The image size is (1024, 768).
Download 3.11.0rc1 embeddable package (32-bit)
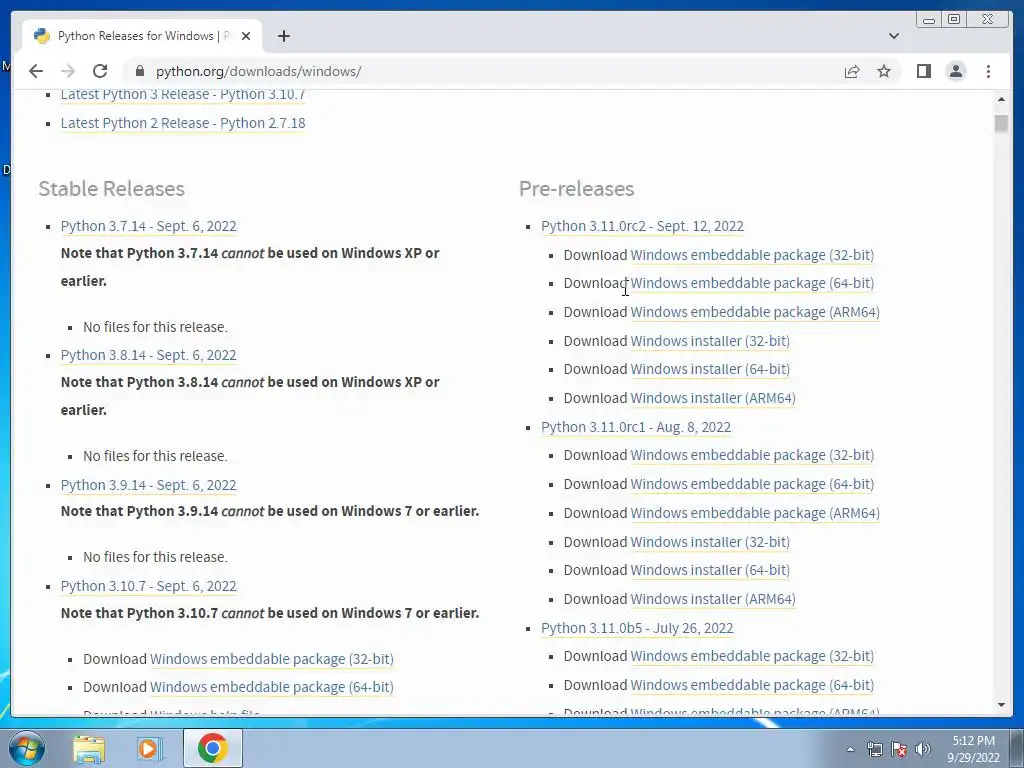(752, 455)
